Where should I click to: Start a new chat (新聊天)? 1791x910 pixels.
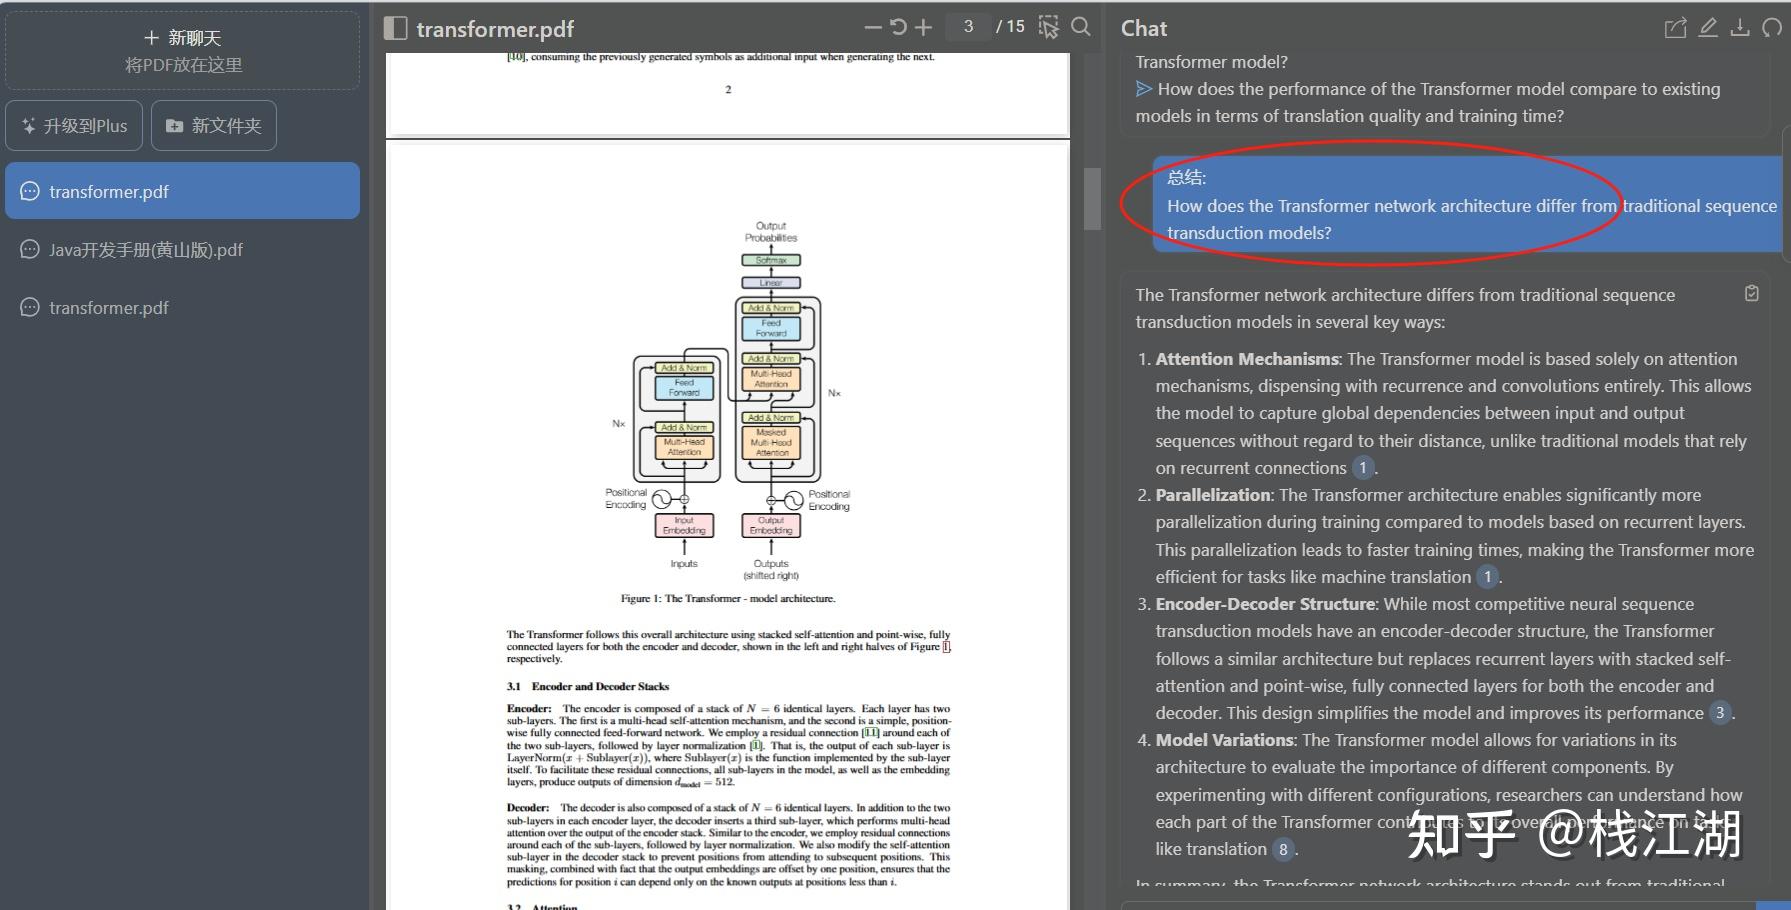(183, 38)
